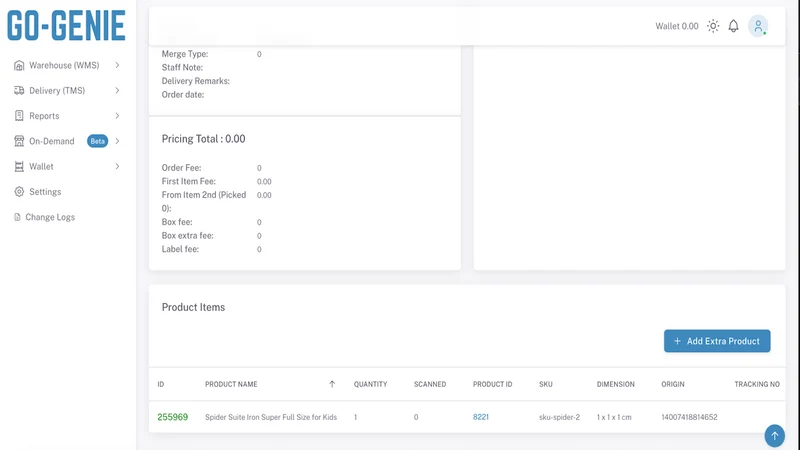Click Label fee label
800x450 pixels.
coord(181,249)
